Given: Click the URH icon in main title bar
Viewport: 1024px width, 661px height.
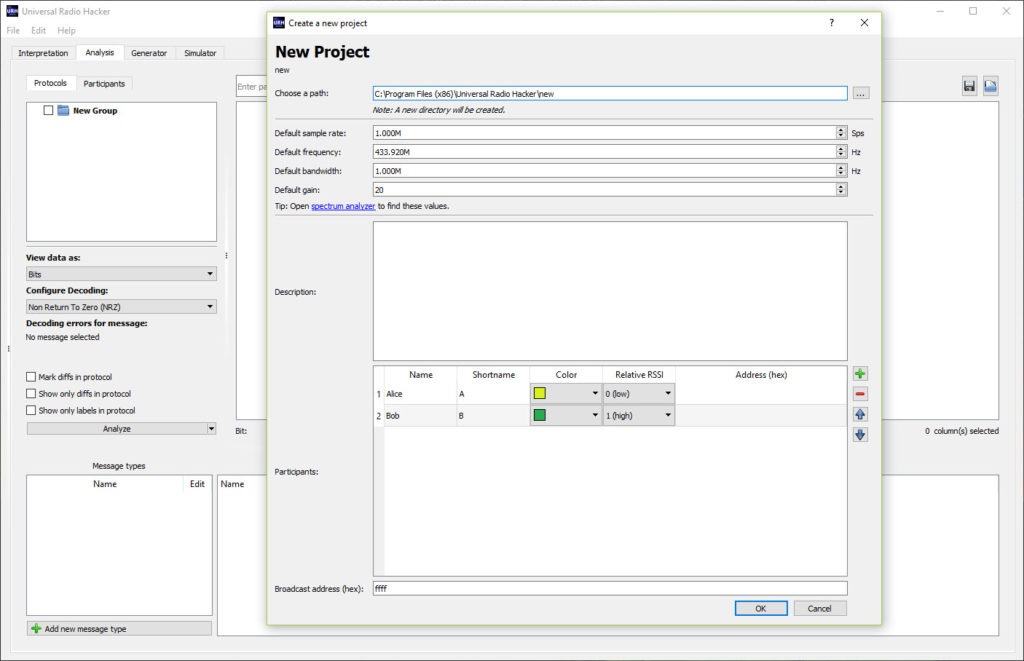Looking at the screenshot, I should coord(12,11).
